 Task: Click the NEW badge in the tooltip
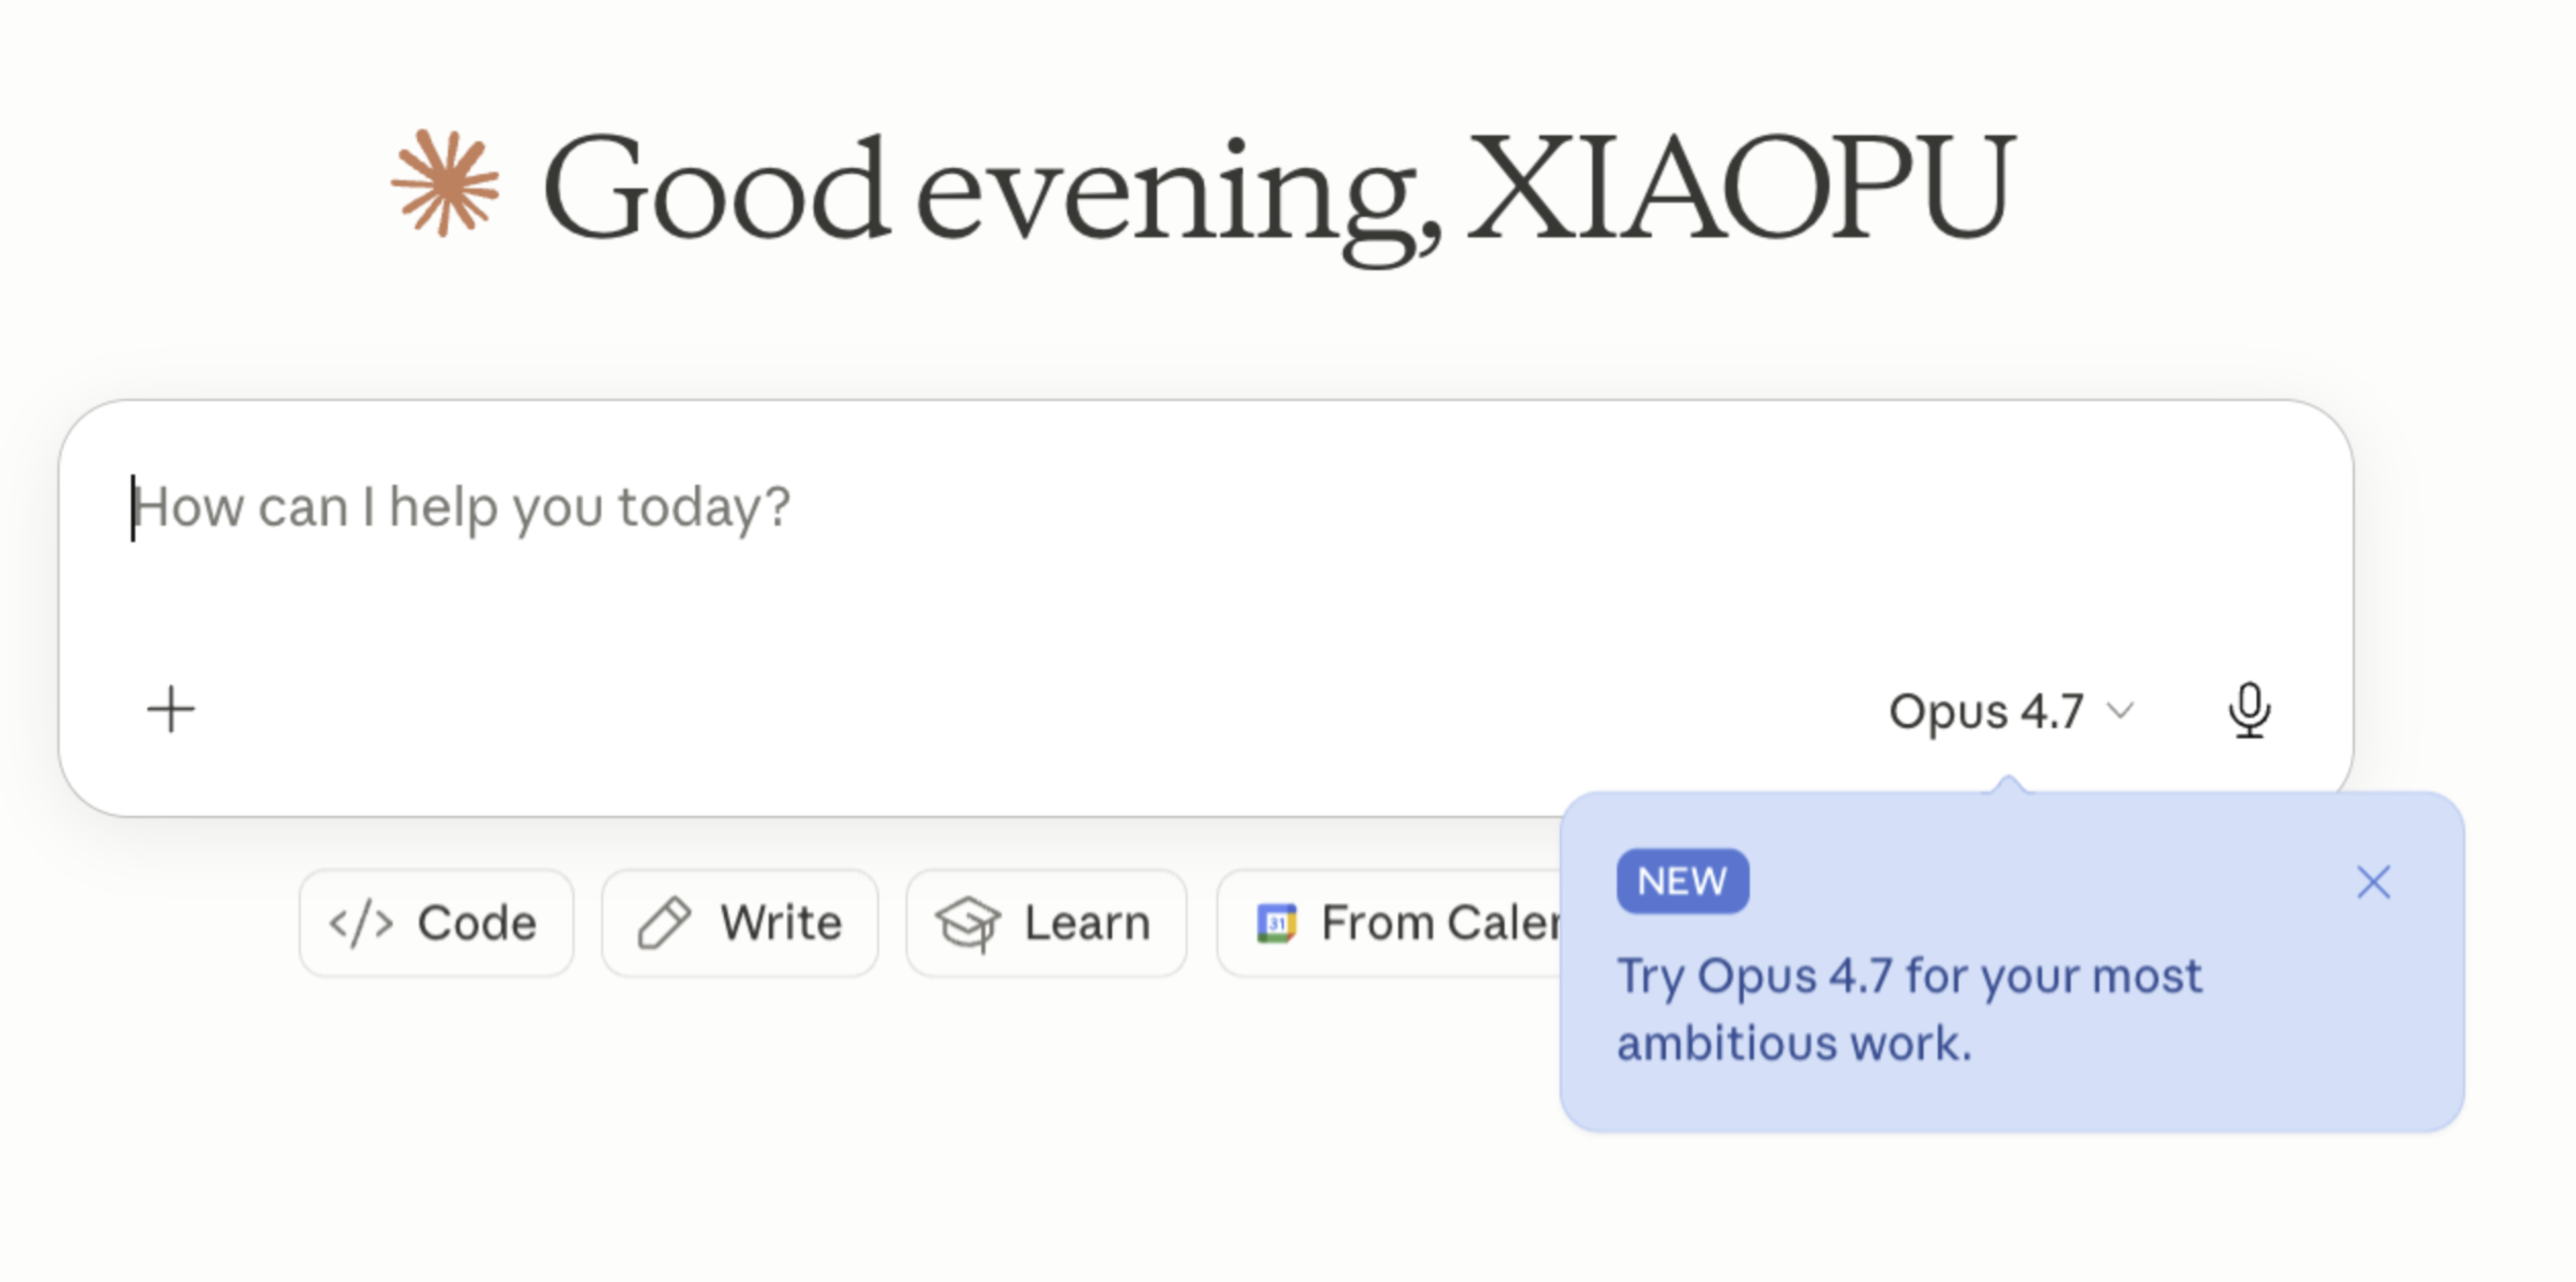pyautogui.click(x=1682, y=882)
